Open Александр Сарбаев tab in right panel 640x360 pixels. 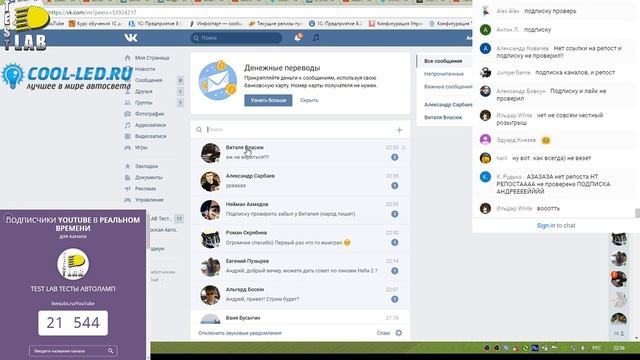448,105
